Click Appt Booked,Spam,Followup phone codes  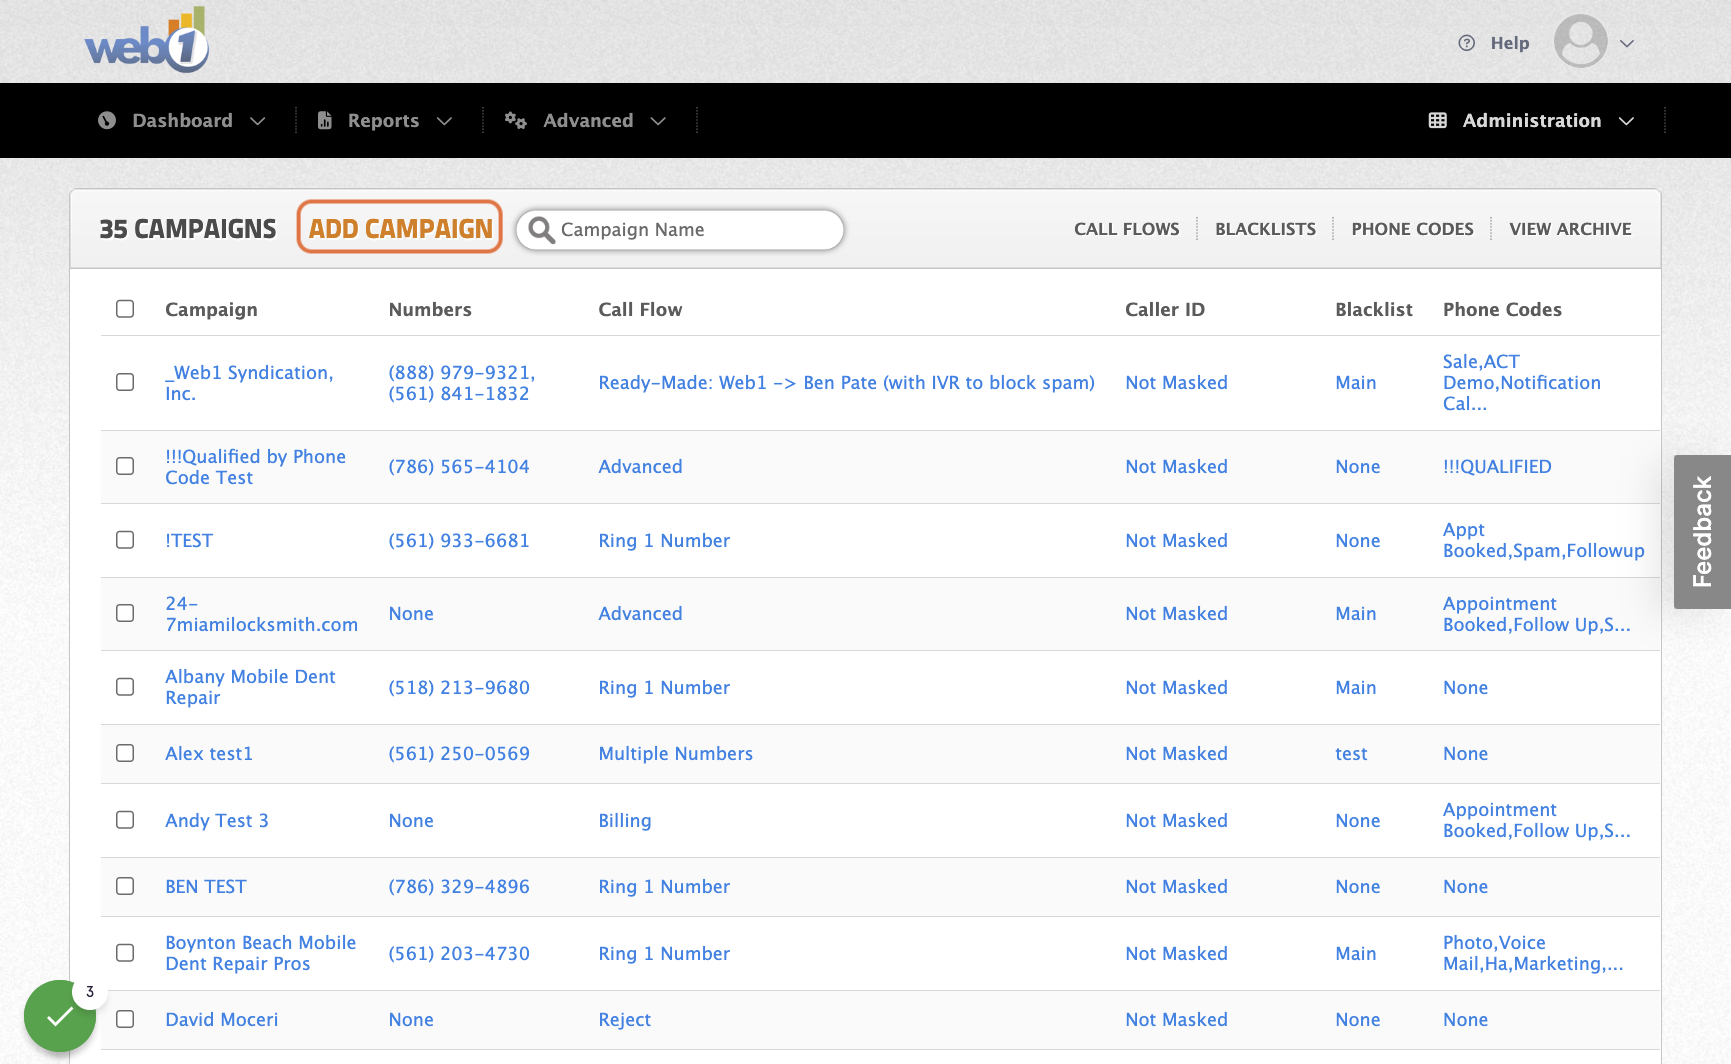coord(1543,540)
